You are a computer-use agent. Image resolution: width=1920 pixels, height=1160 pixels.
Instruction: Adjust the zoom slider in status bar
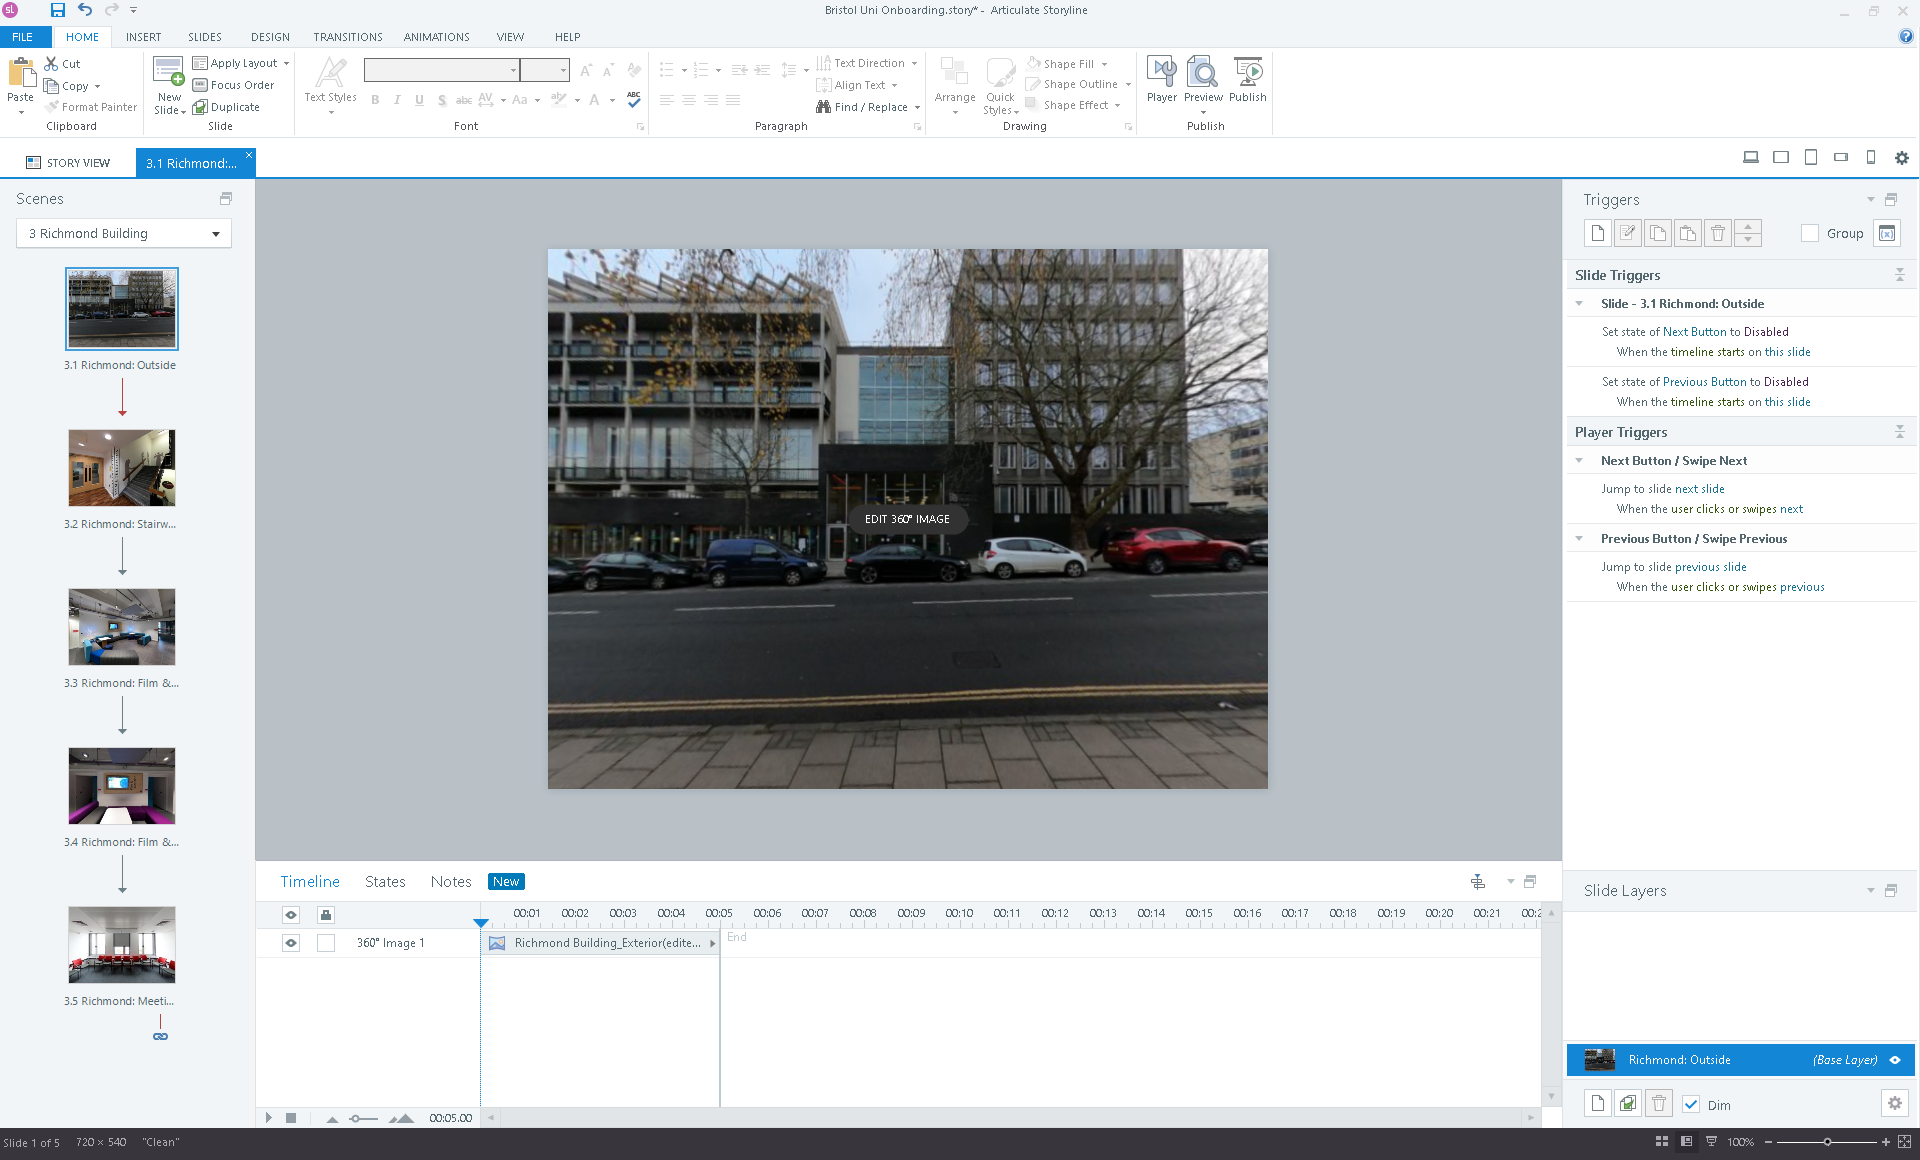pos(1828,1141)
